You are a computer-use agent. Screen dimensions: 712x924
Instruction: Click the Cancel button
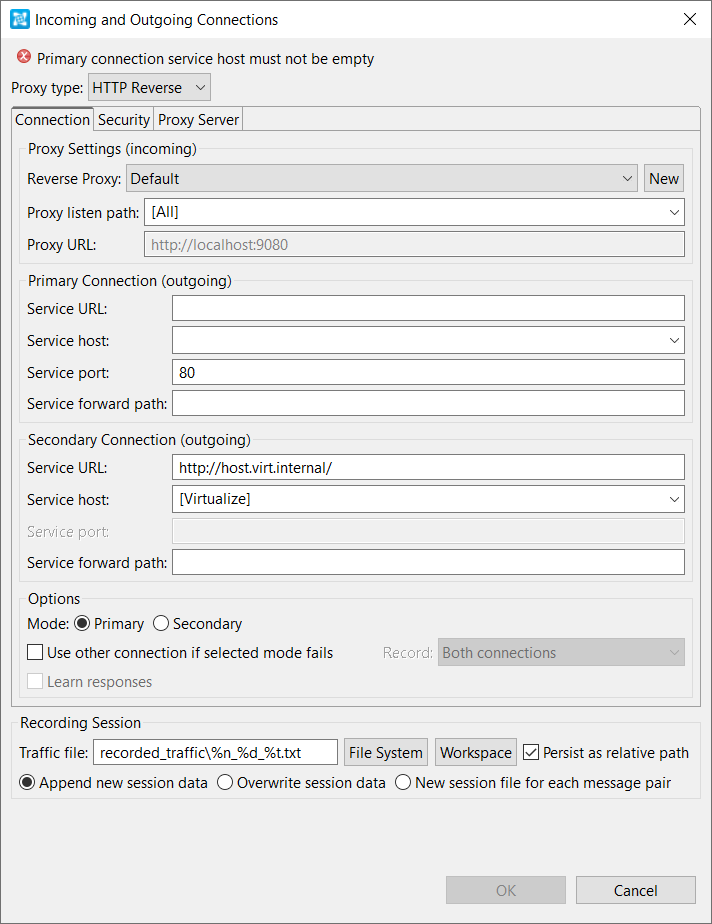pos(635,890)
